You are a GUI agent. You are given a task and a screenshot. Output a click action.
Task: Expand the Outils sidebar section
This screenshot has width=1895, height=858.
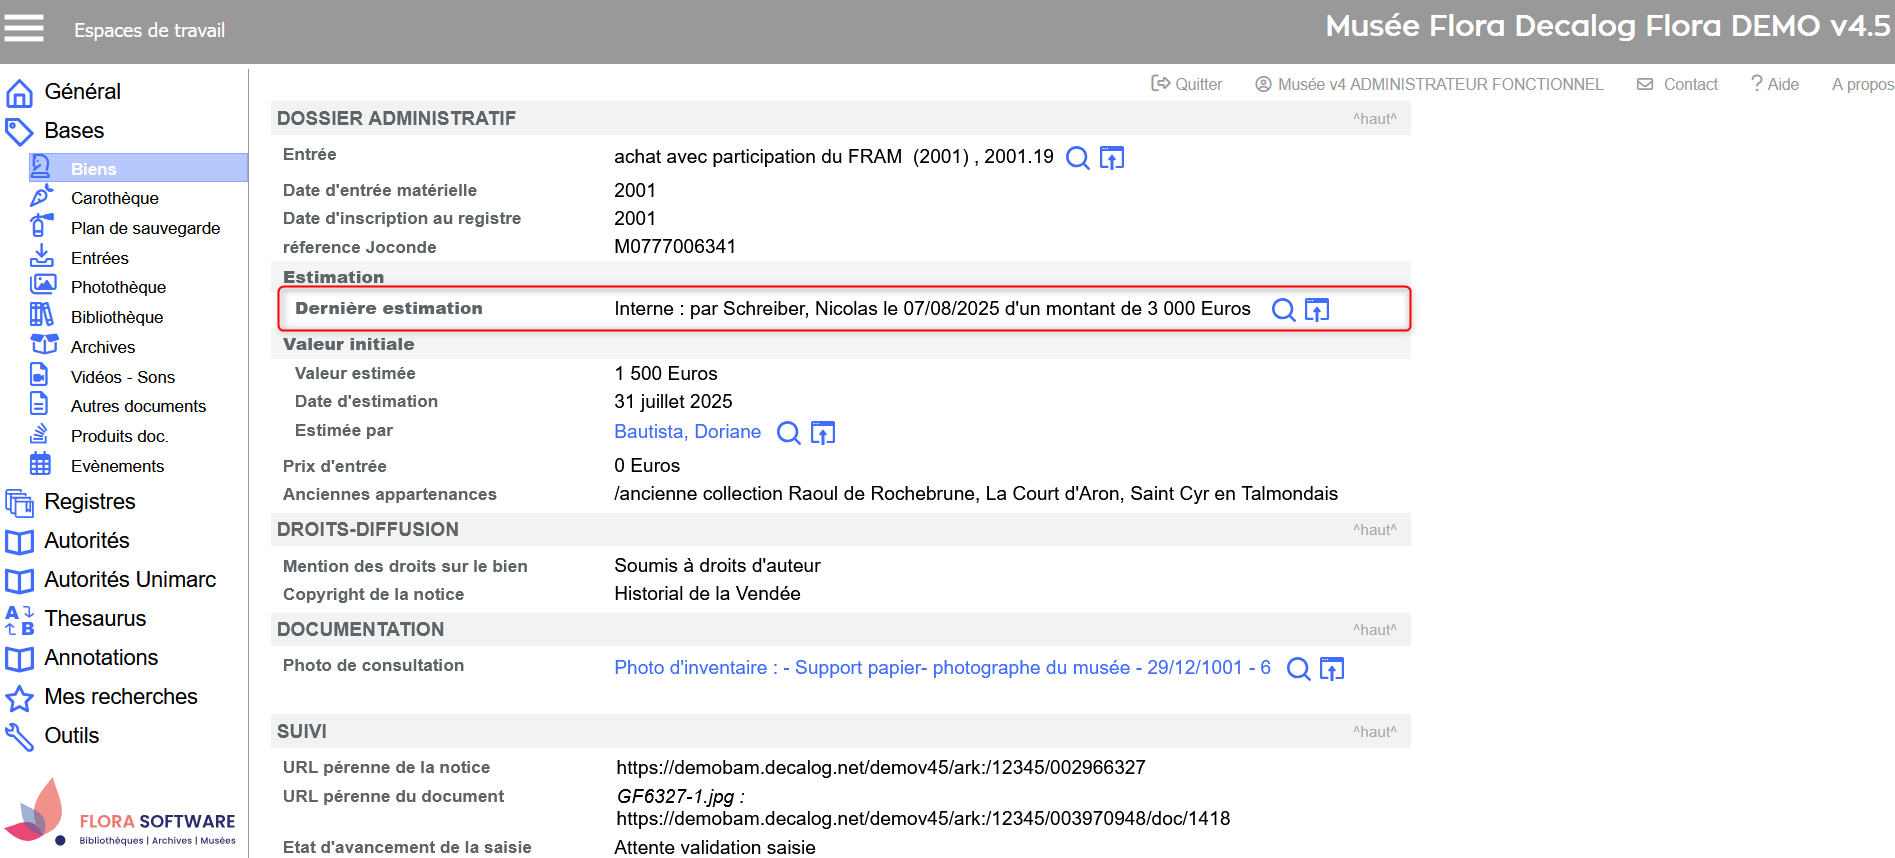coord(71,736)
